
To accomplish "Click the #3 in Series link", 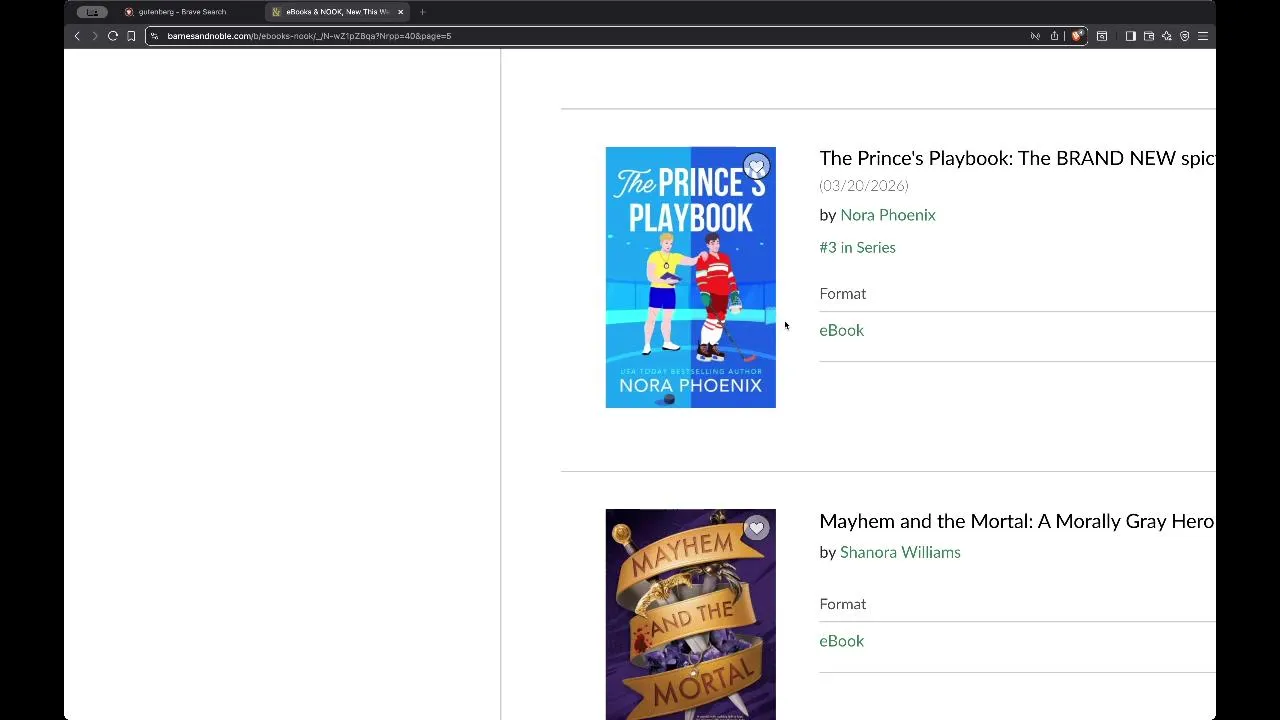I will coord(857,247).
